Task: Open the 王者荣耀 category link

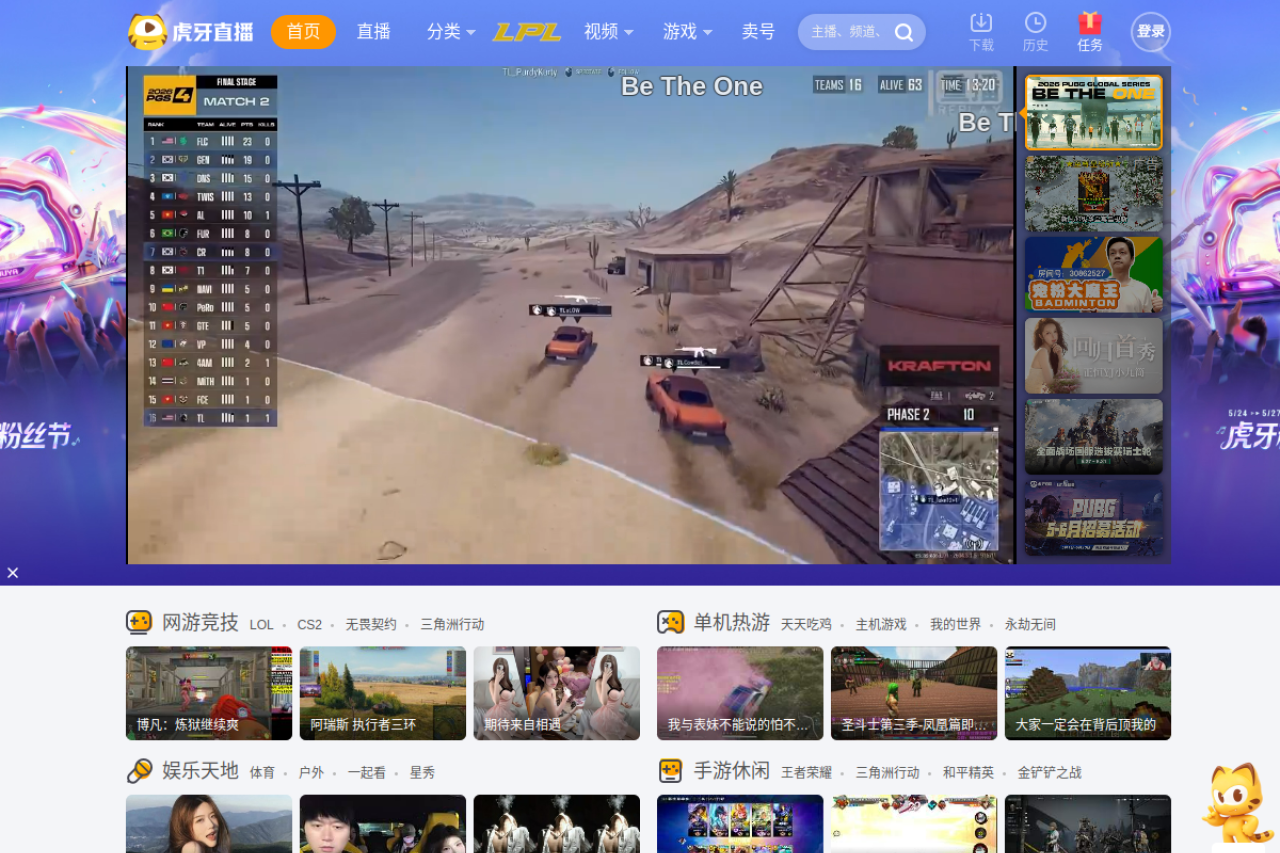Action: point(807,773)
